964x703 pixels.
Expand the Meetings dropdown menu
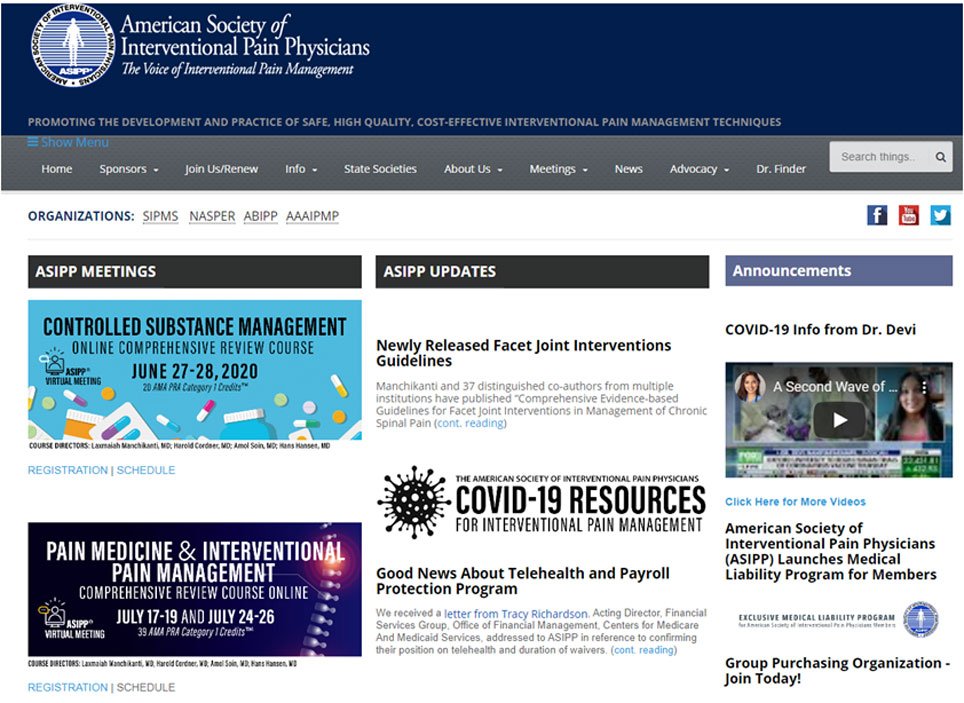coord(558,169)
